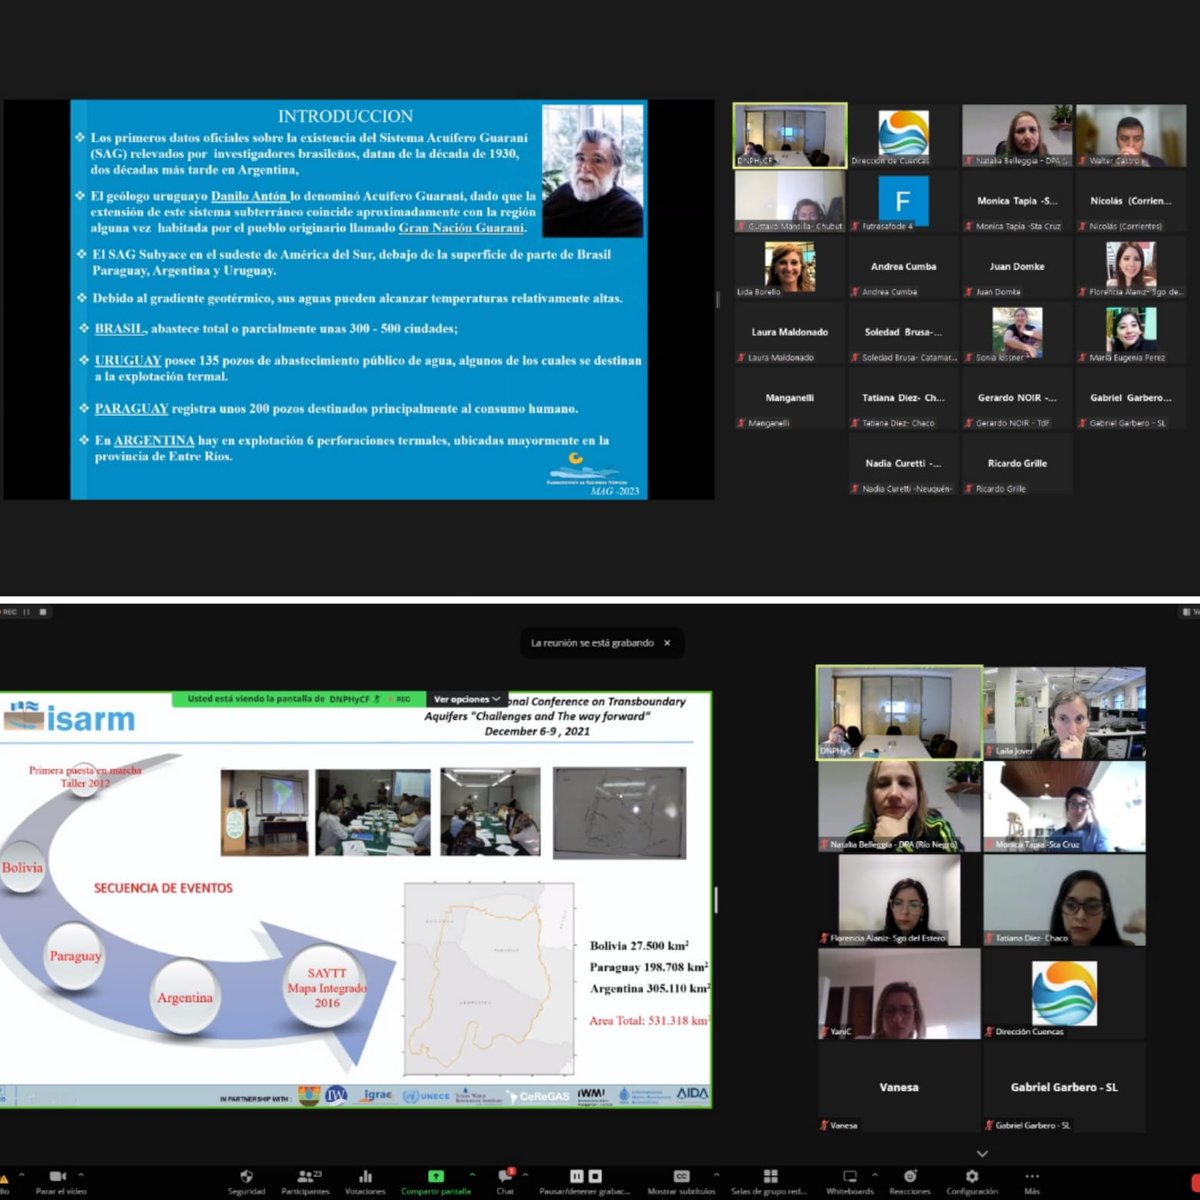This screenshot has width=1200, height=1200.
Task: Select Natalia Belleggia - DPA (Río Negro) large tile
Action: [899, 806]
